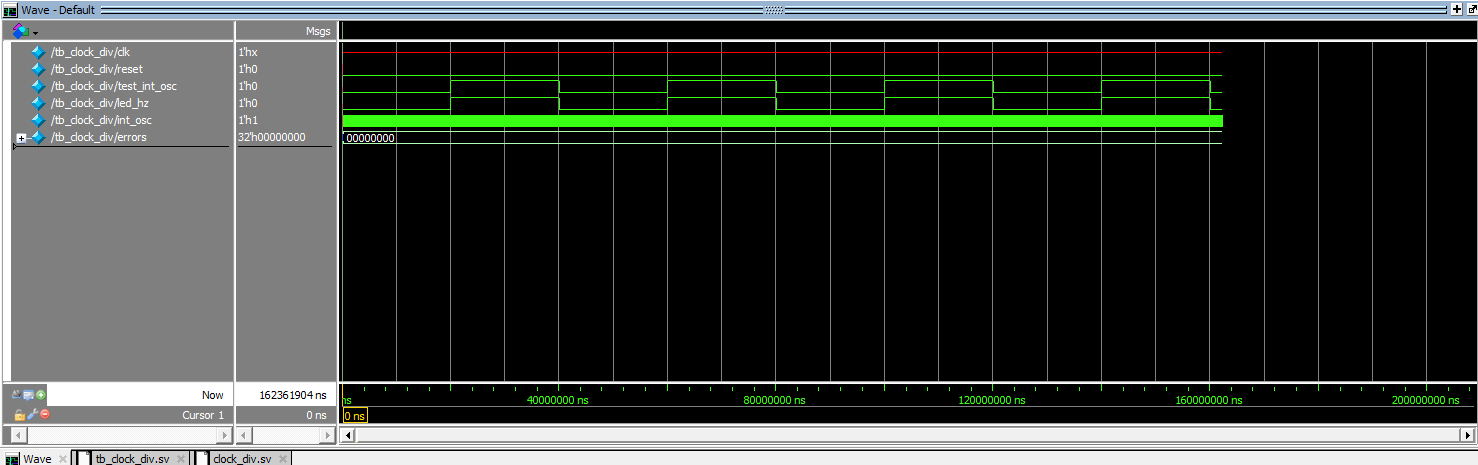Click the Cursor 1 label
Image resolution: width=1478 pixels, height=465 pixels.
[204, 415]
